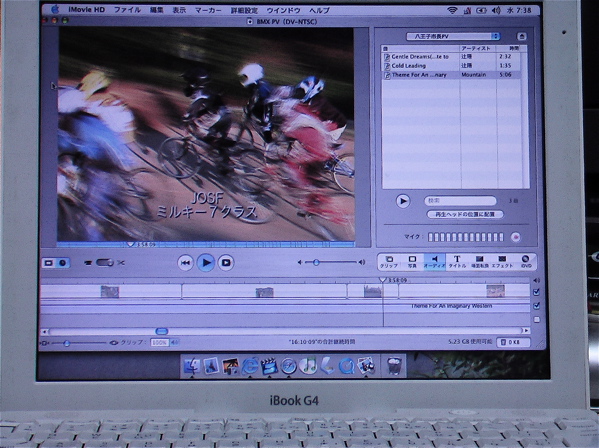Viewport: 599px width, 448px height.
Task: Check the second audio track checkbox
Action: [537, 320]
